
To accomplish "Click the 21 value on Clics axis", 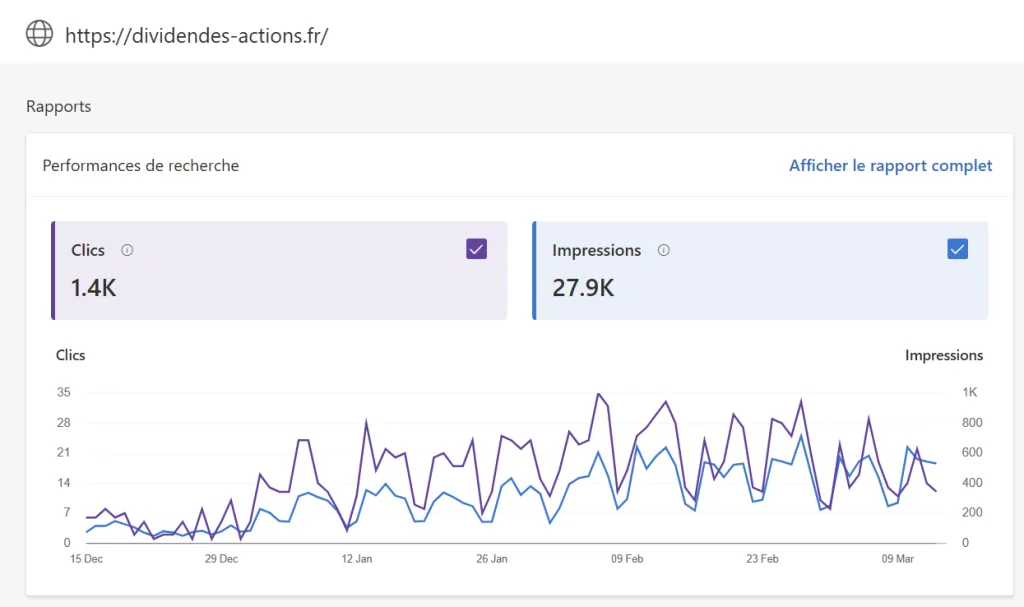I will (x=63, y=453).
